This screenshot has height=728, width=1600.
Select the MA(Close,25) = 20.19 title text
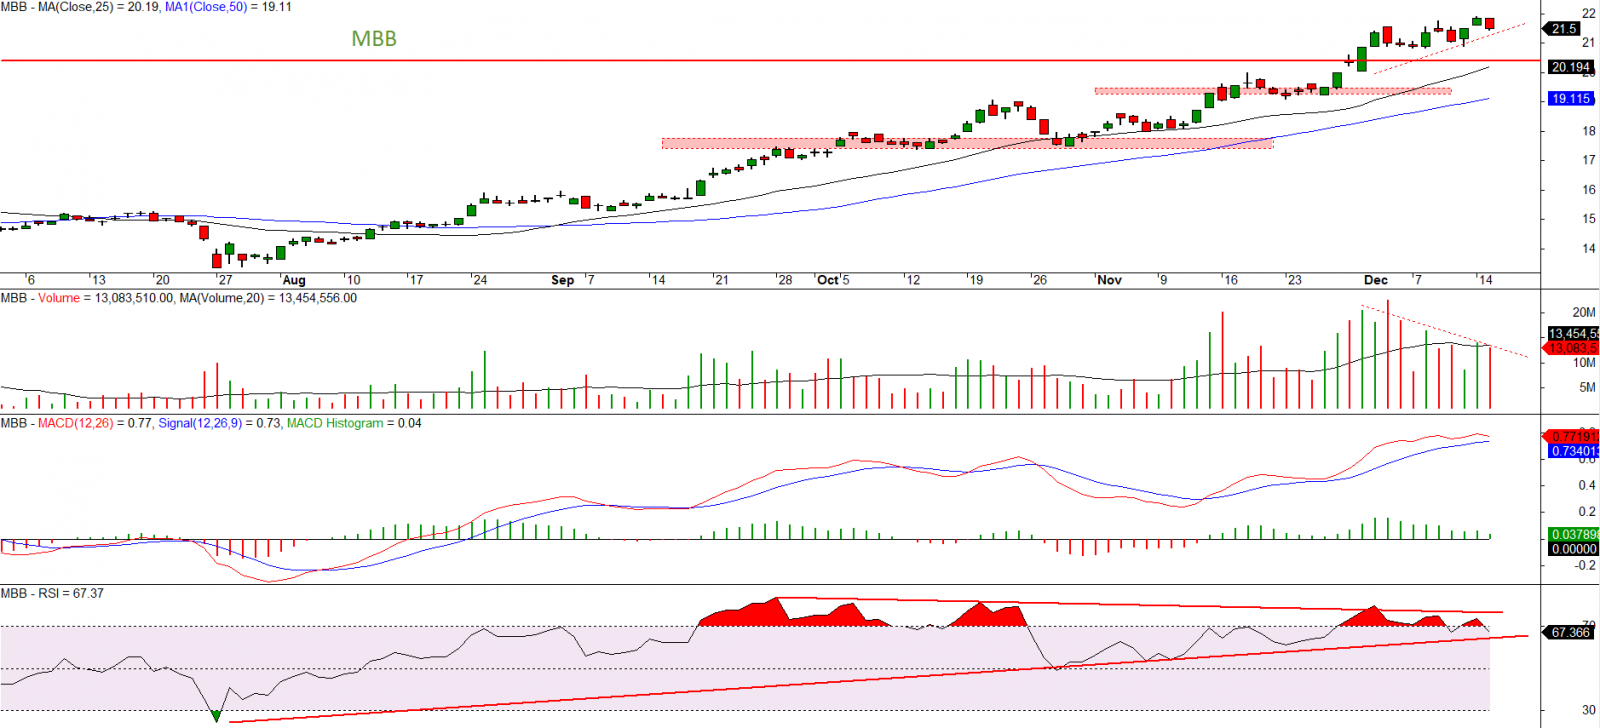(99, 7)
